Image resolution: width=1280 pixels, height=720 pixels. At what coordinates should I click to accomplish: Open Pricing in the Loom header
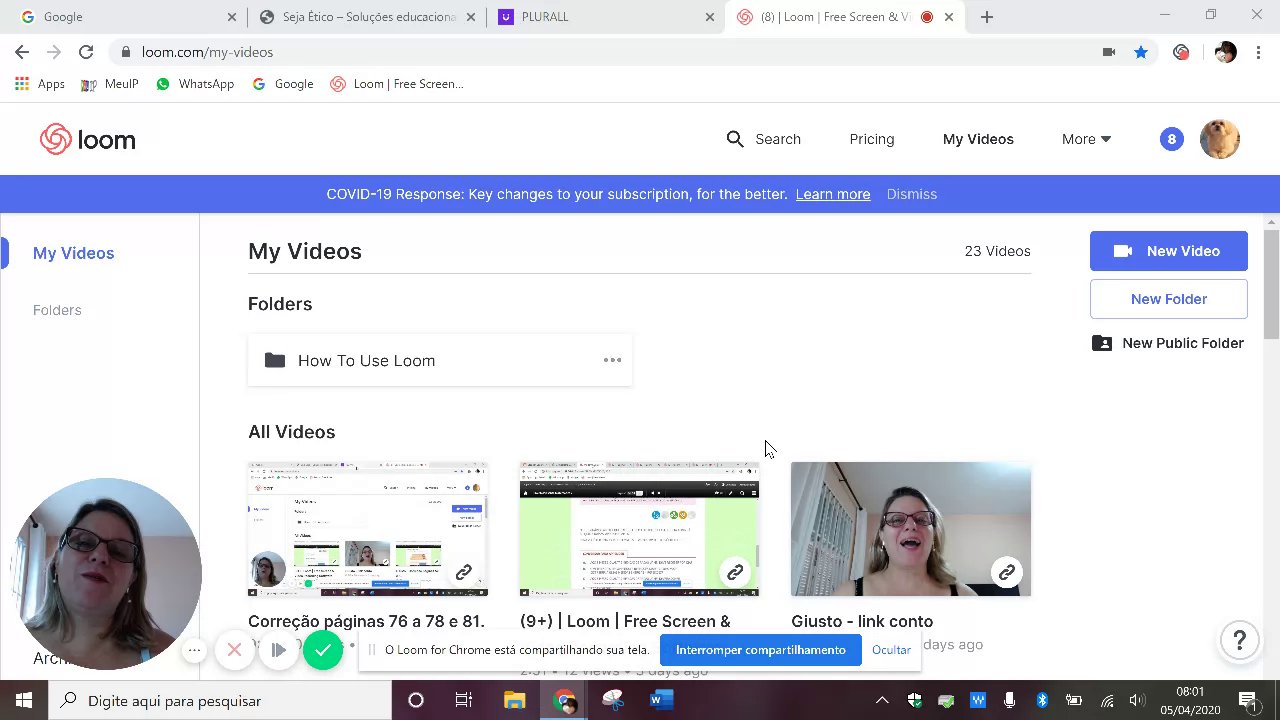(x=872, y=139)
